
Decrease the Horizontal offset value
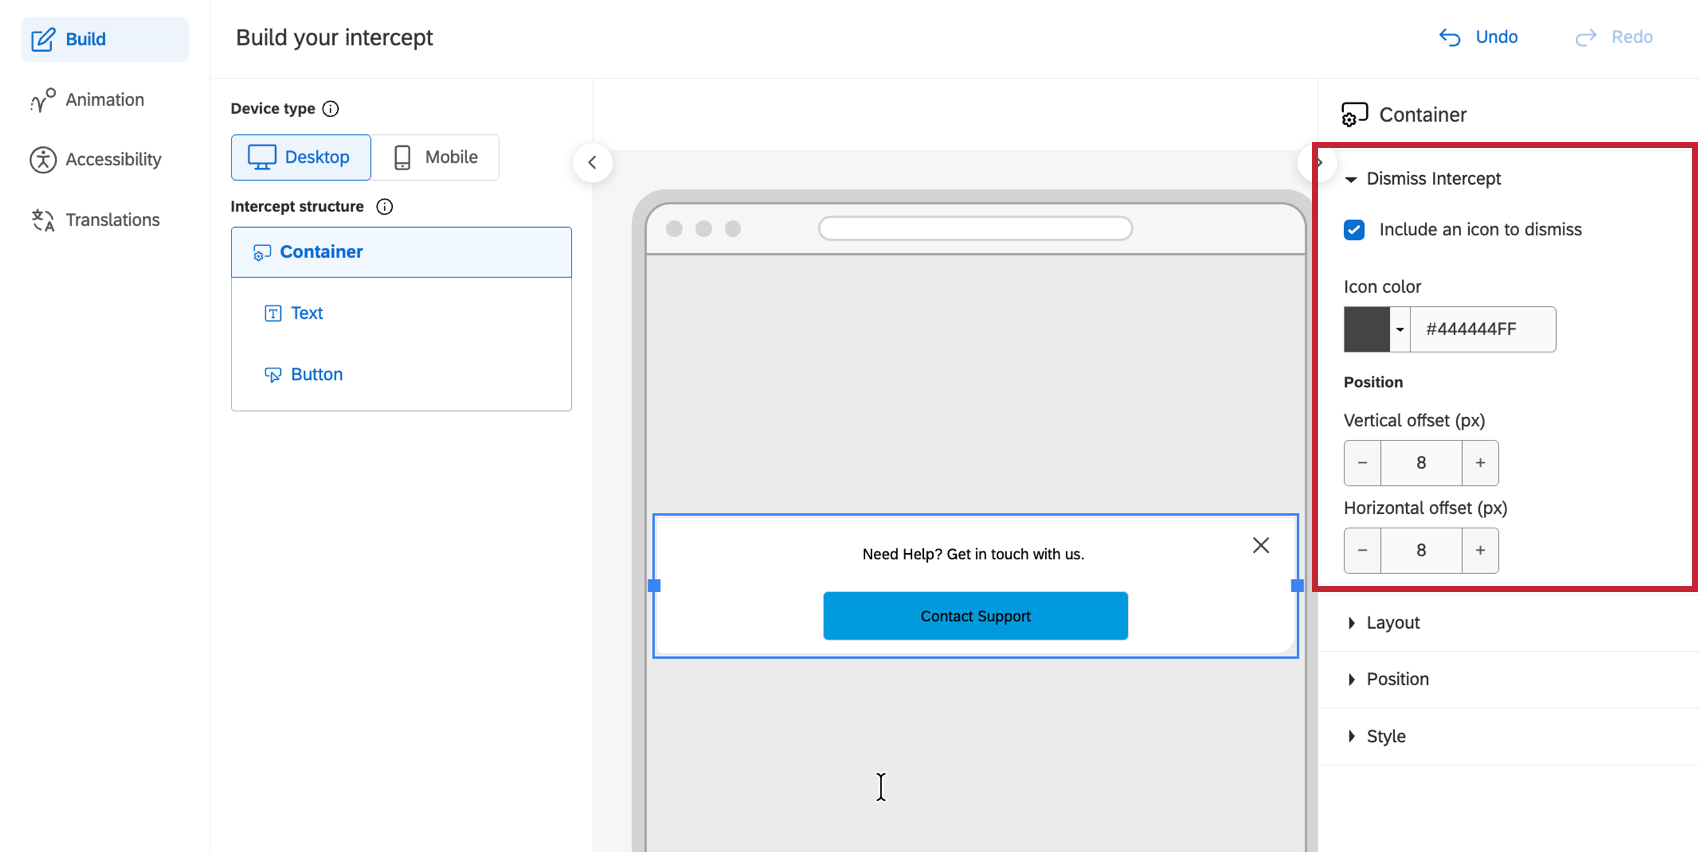coord(1362,550)
